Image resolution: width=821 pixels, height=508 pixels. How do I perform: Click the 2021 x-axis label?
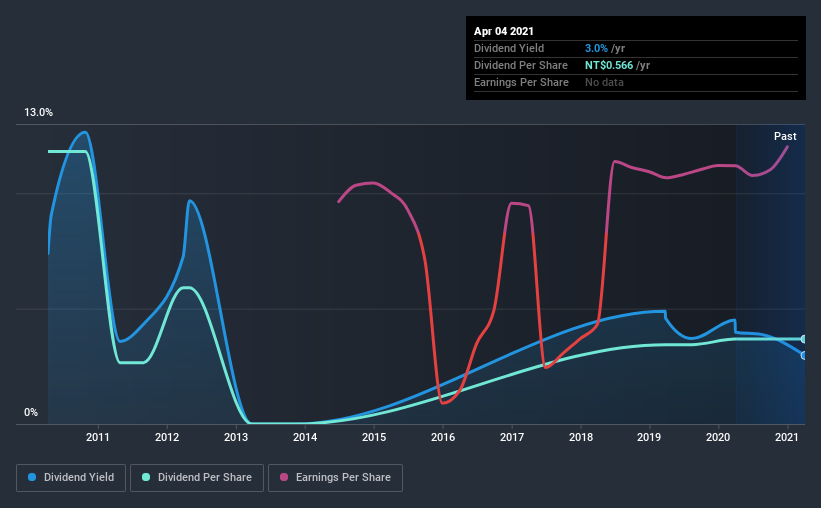(x=786, y=437)
